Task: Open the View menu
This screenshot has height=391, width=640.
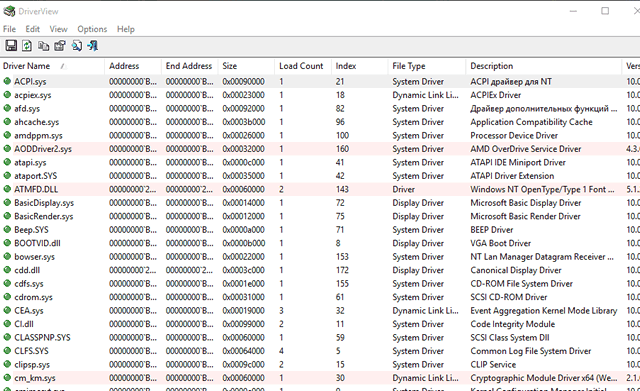Action: click(x=58, y=29)
